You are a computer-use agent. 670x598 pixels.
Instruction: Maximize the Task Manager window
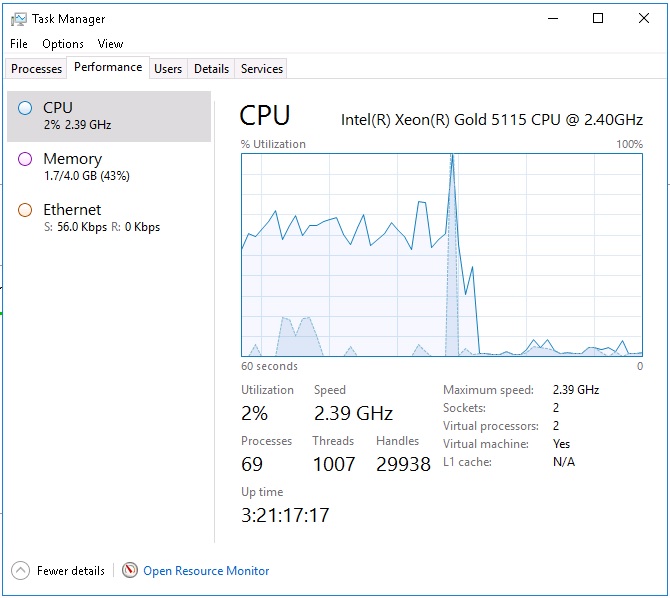coord(598,18)
